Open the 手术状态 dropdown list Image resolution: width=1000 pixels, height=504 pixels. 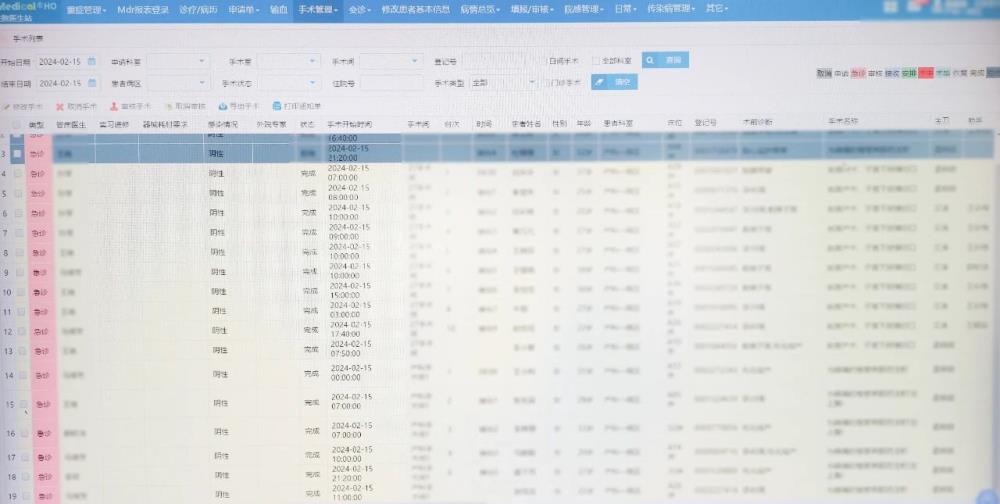[x=311, y=83]
